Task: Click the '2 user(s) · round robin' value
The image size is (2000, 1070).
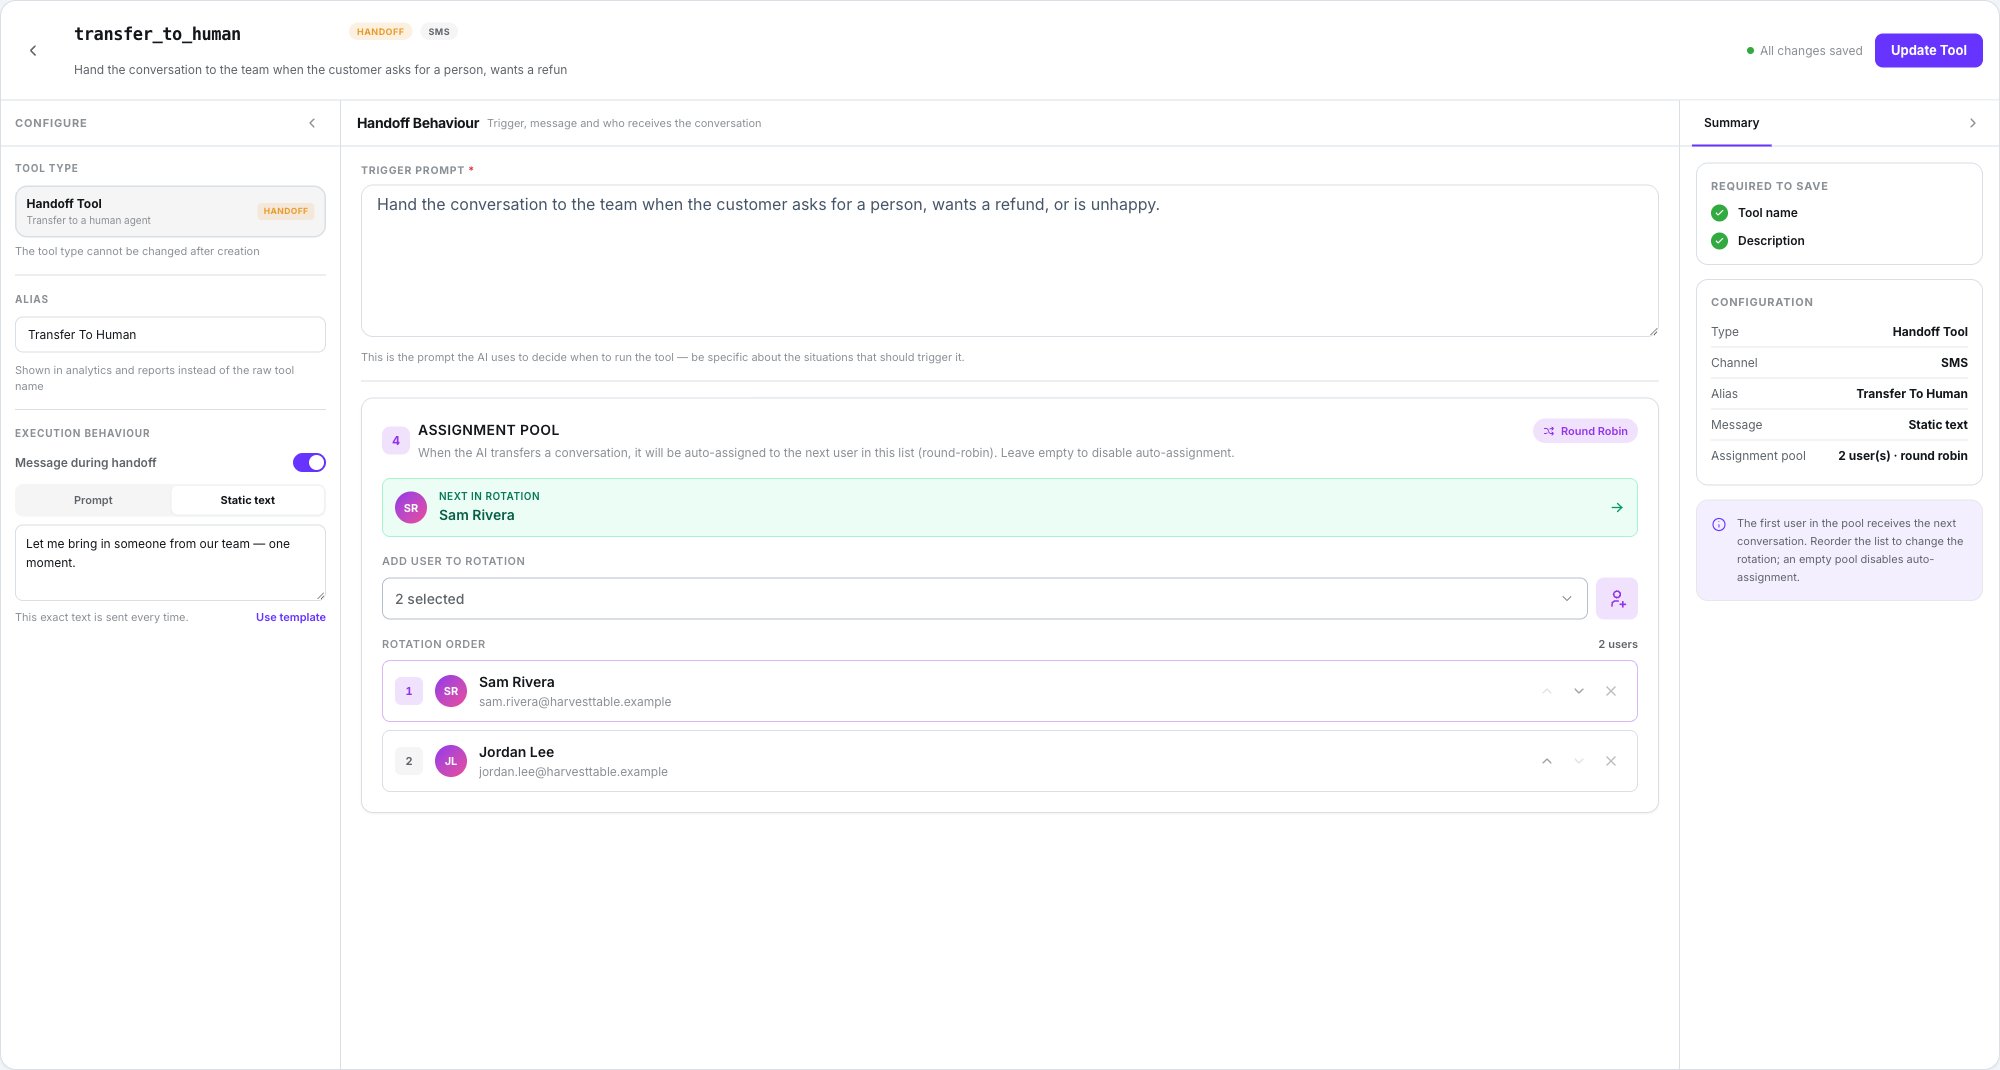Action: coord(1902,456)
